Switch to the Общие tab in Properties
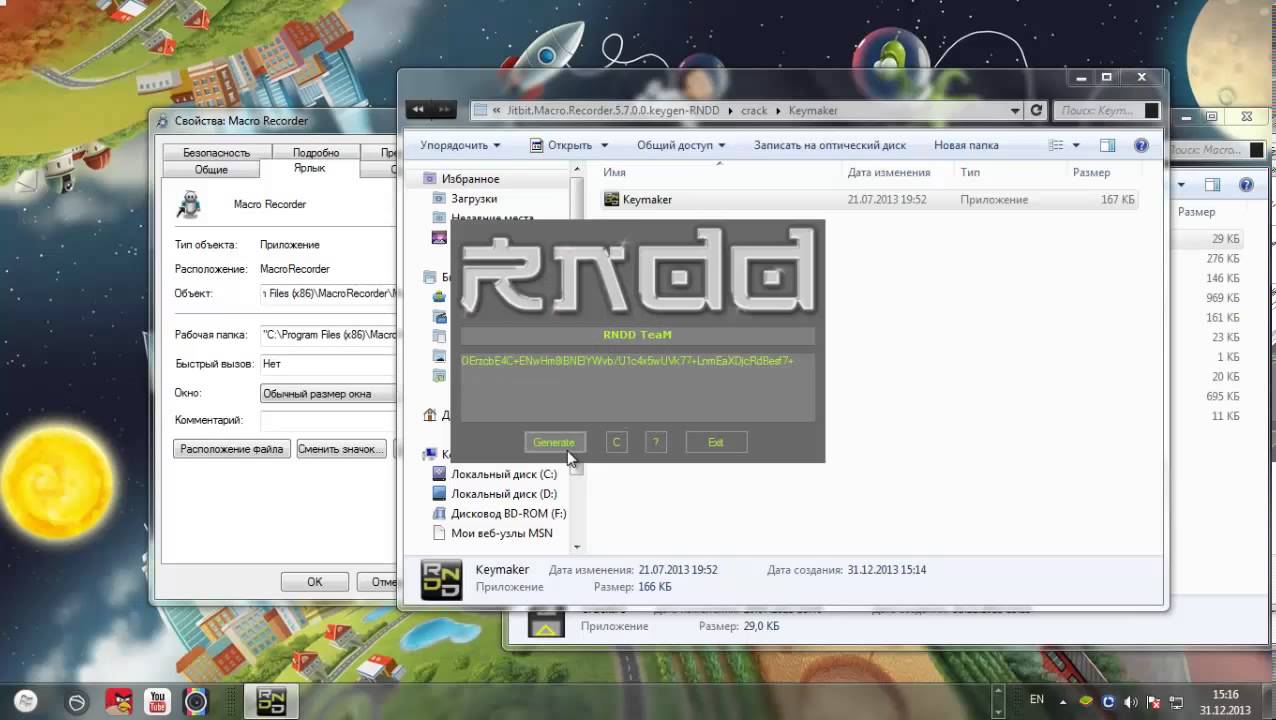This screenshot has width=1276, height=720. (211, 170)
